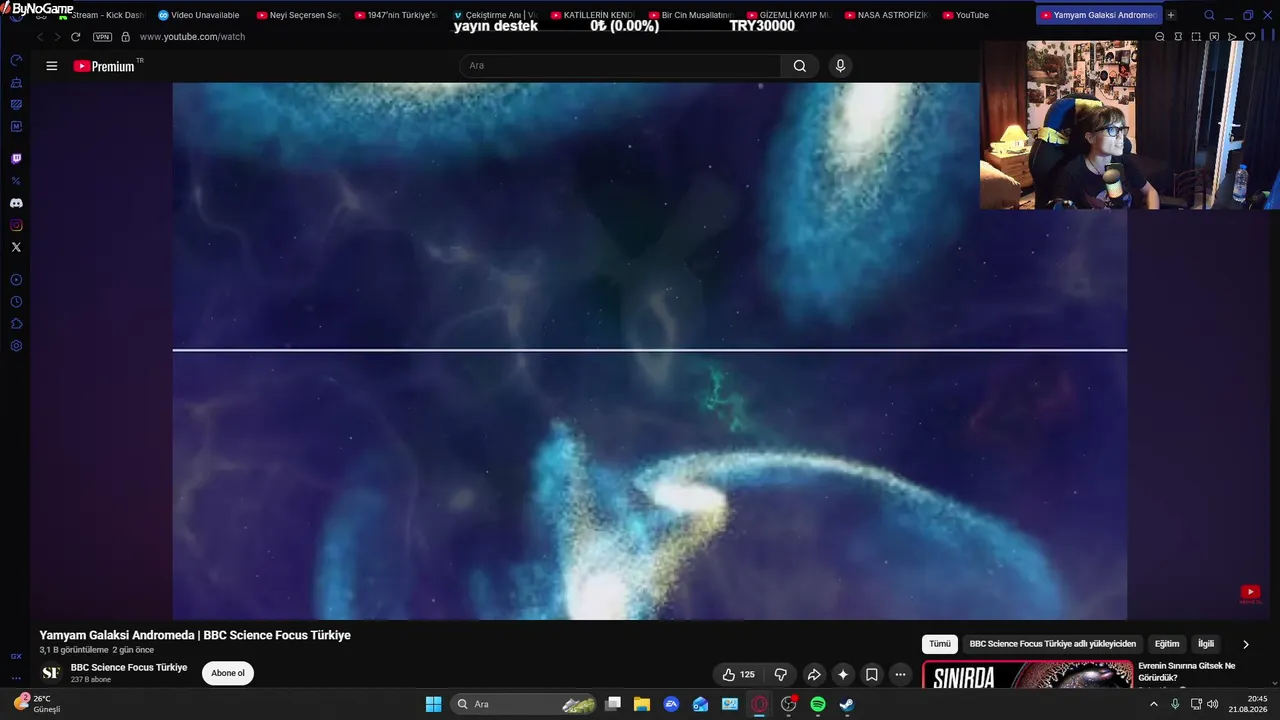Go back to the previous page
Viewport: 1280px width, 720px height.
(40, 37)
